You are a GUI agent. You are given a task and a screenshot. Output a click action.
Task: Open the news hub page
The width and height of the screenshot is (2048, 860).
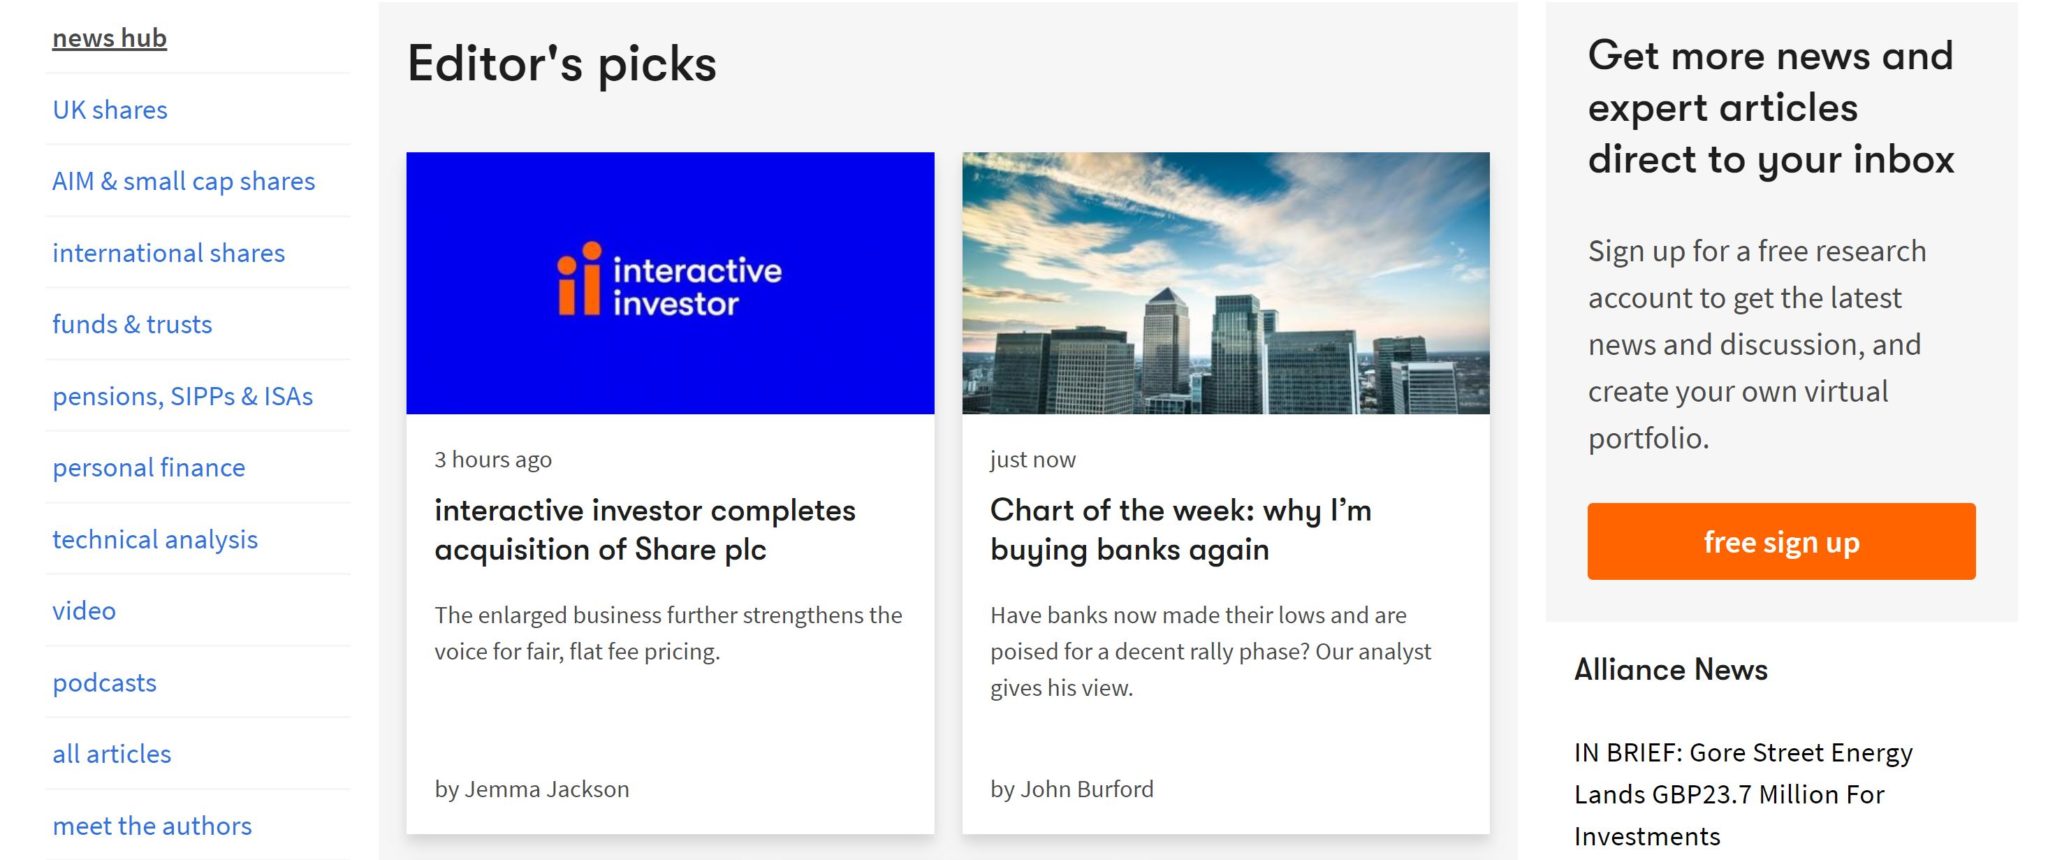coord(108,38)
